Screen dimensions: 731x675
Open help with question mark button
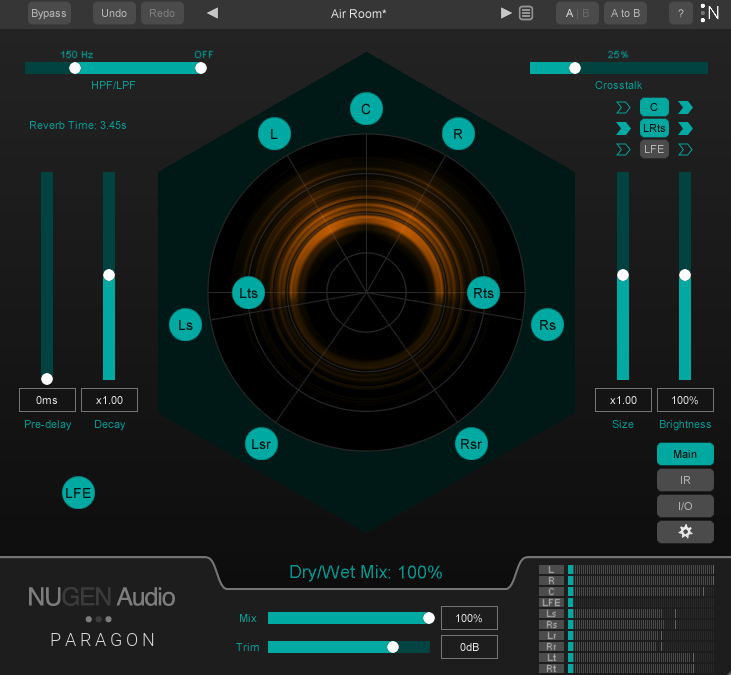coord(681,13)
